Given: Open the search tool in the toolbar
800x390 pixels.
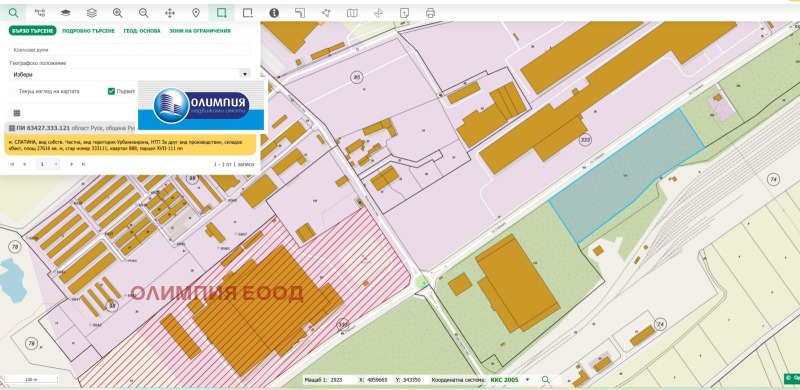Looking at the screenshot, I should coord(13,13).
